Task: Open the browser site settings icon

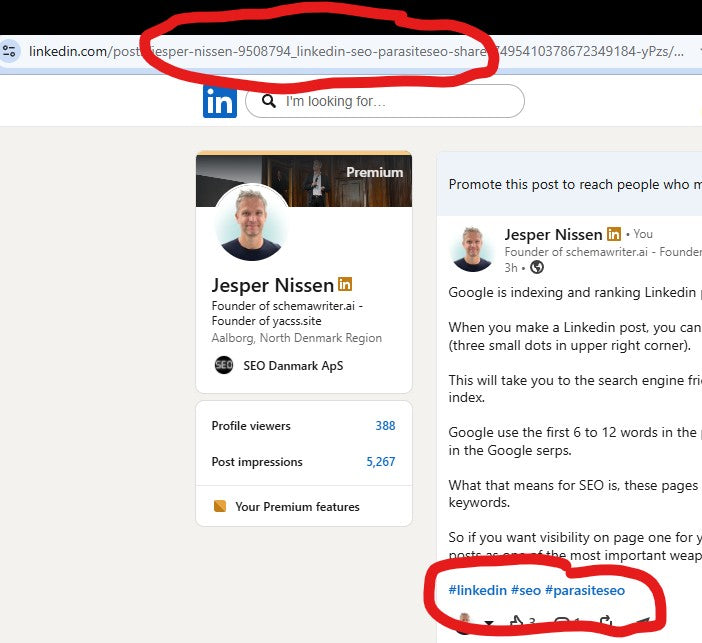Action: (9, 51)
